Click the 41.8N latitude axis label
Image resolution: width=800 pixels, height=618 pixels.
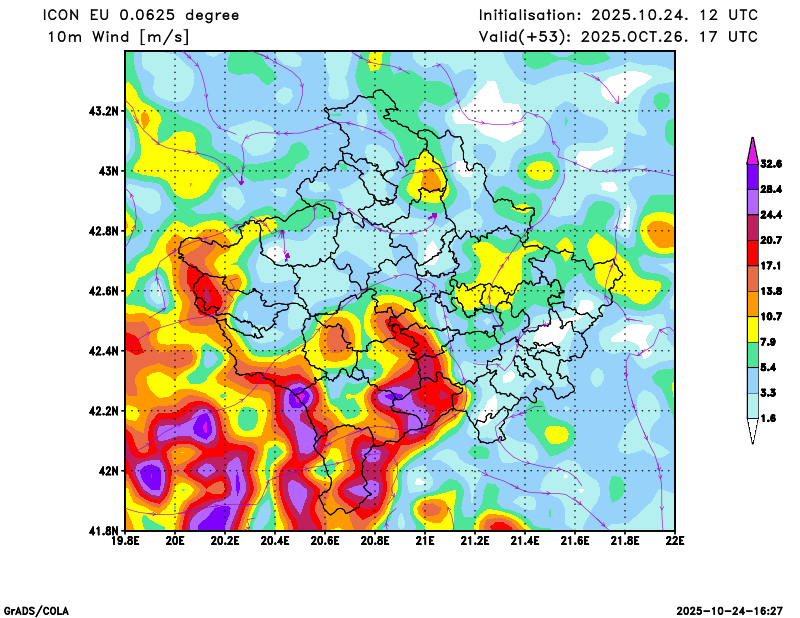104,530
